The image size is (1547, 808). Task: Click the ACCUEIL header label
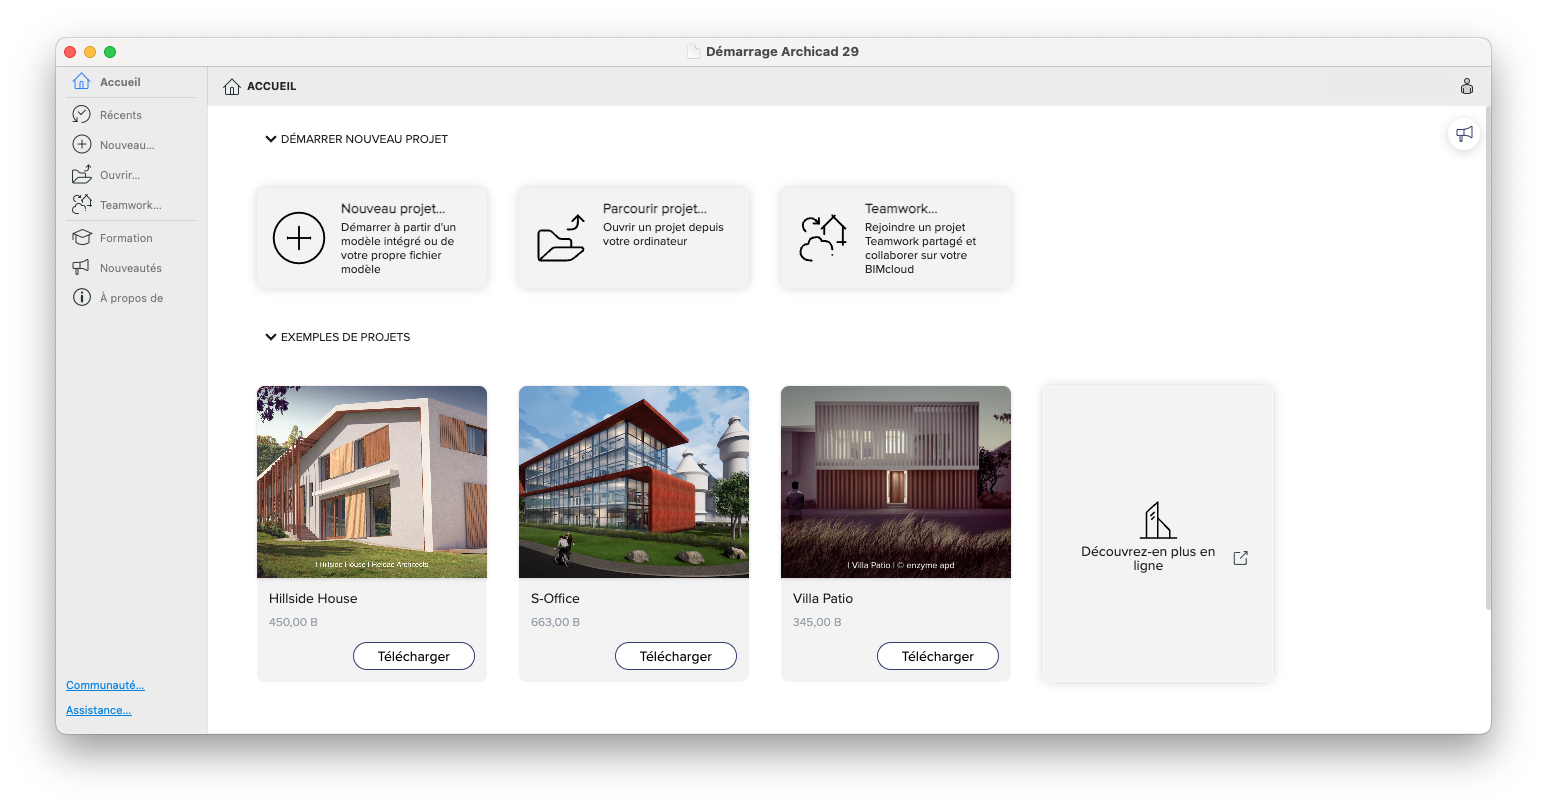tap(272, 86)
